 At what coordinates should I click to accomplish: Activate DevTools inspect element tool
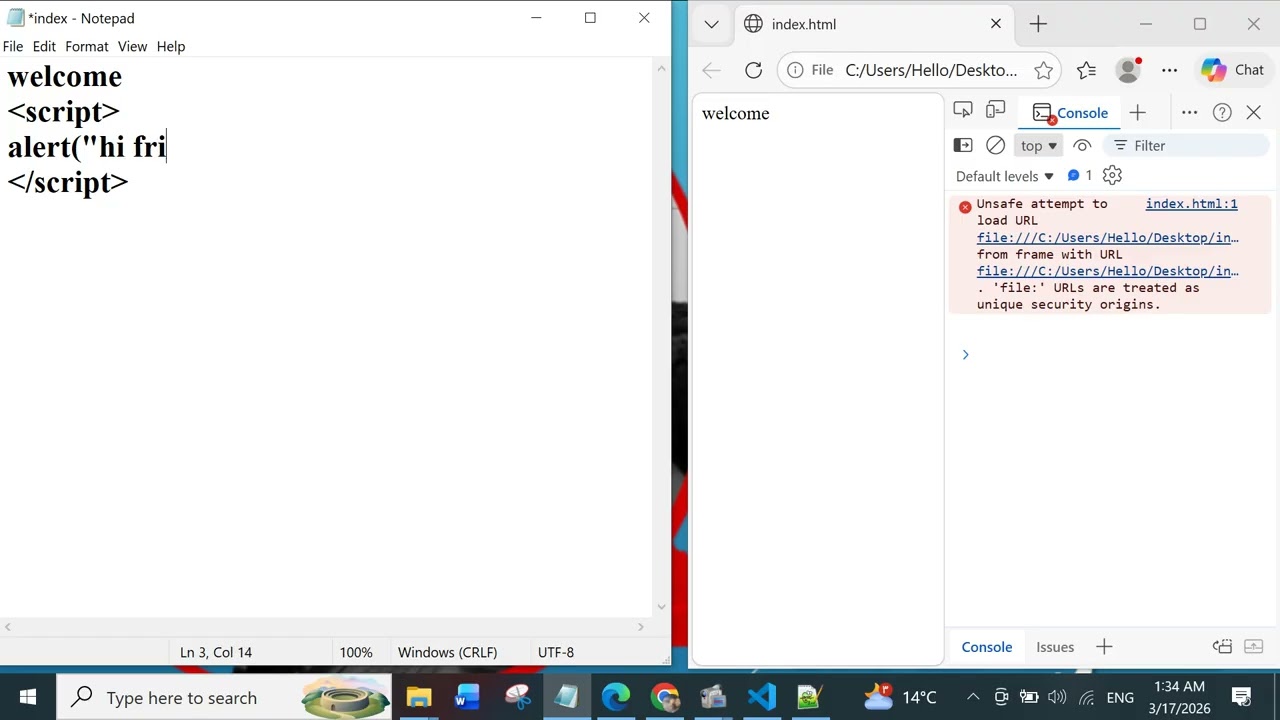point(963,111)
